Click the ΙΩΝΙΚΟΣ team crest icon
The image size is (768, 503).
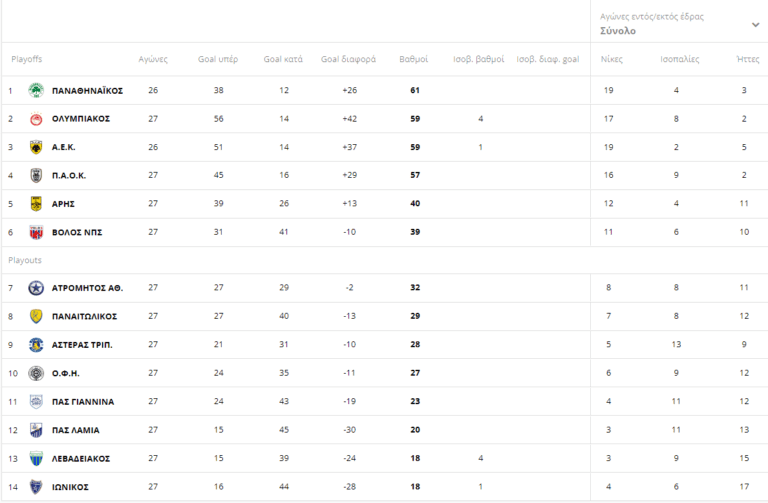[x=36, y=487]
